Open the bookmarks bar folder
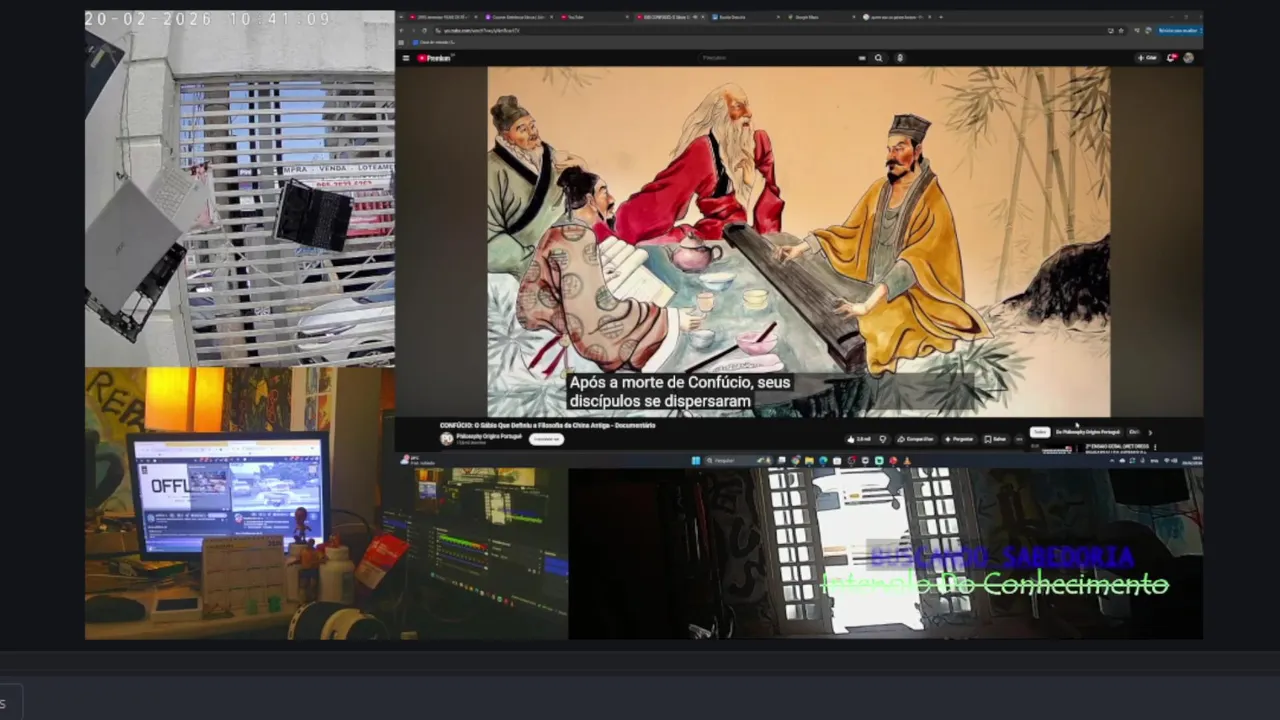The height and width of the screenshot is (720, 1280). (x=434, y=42)
